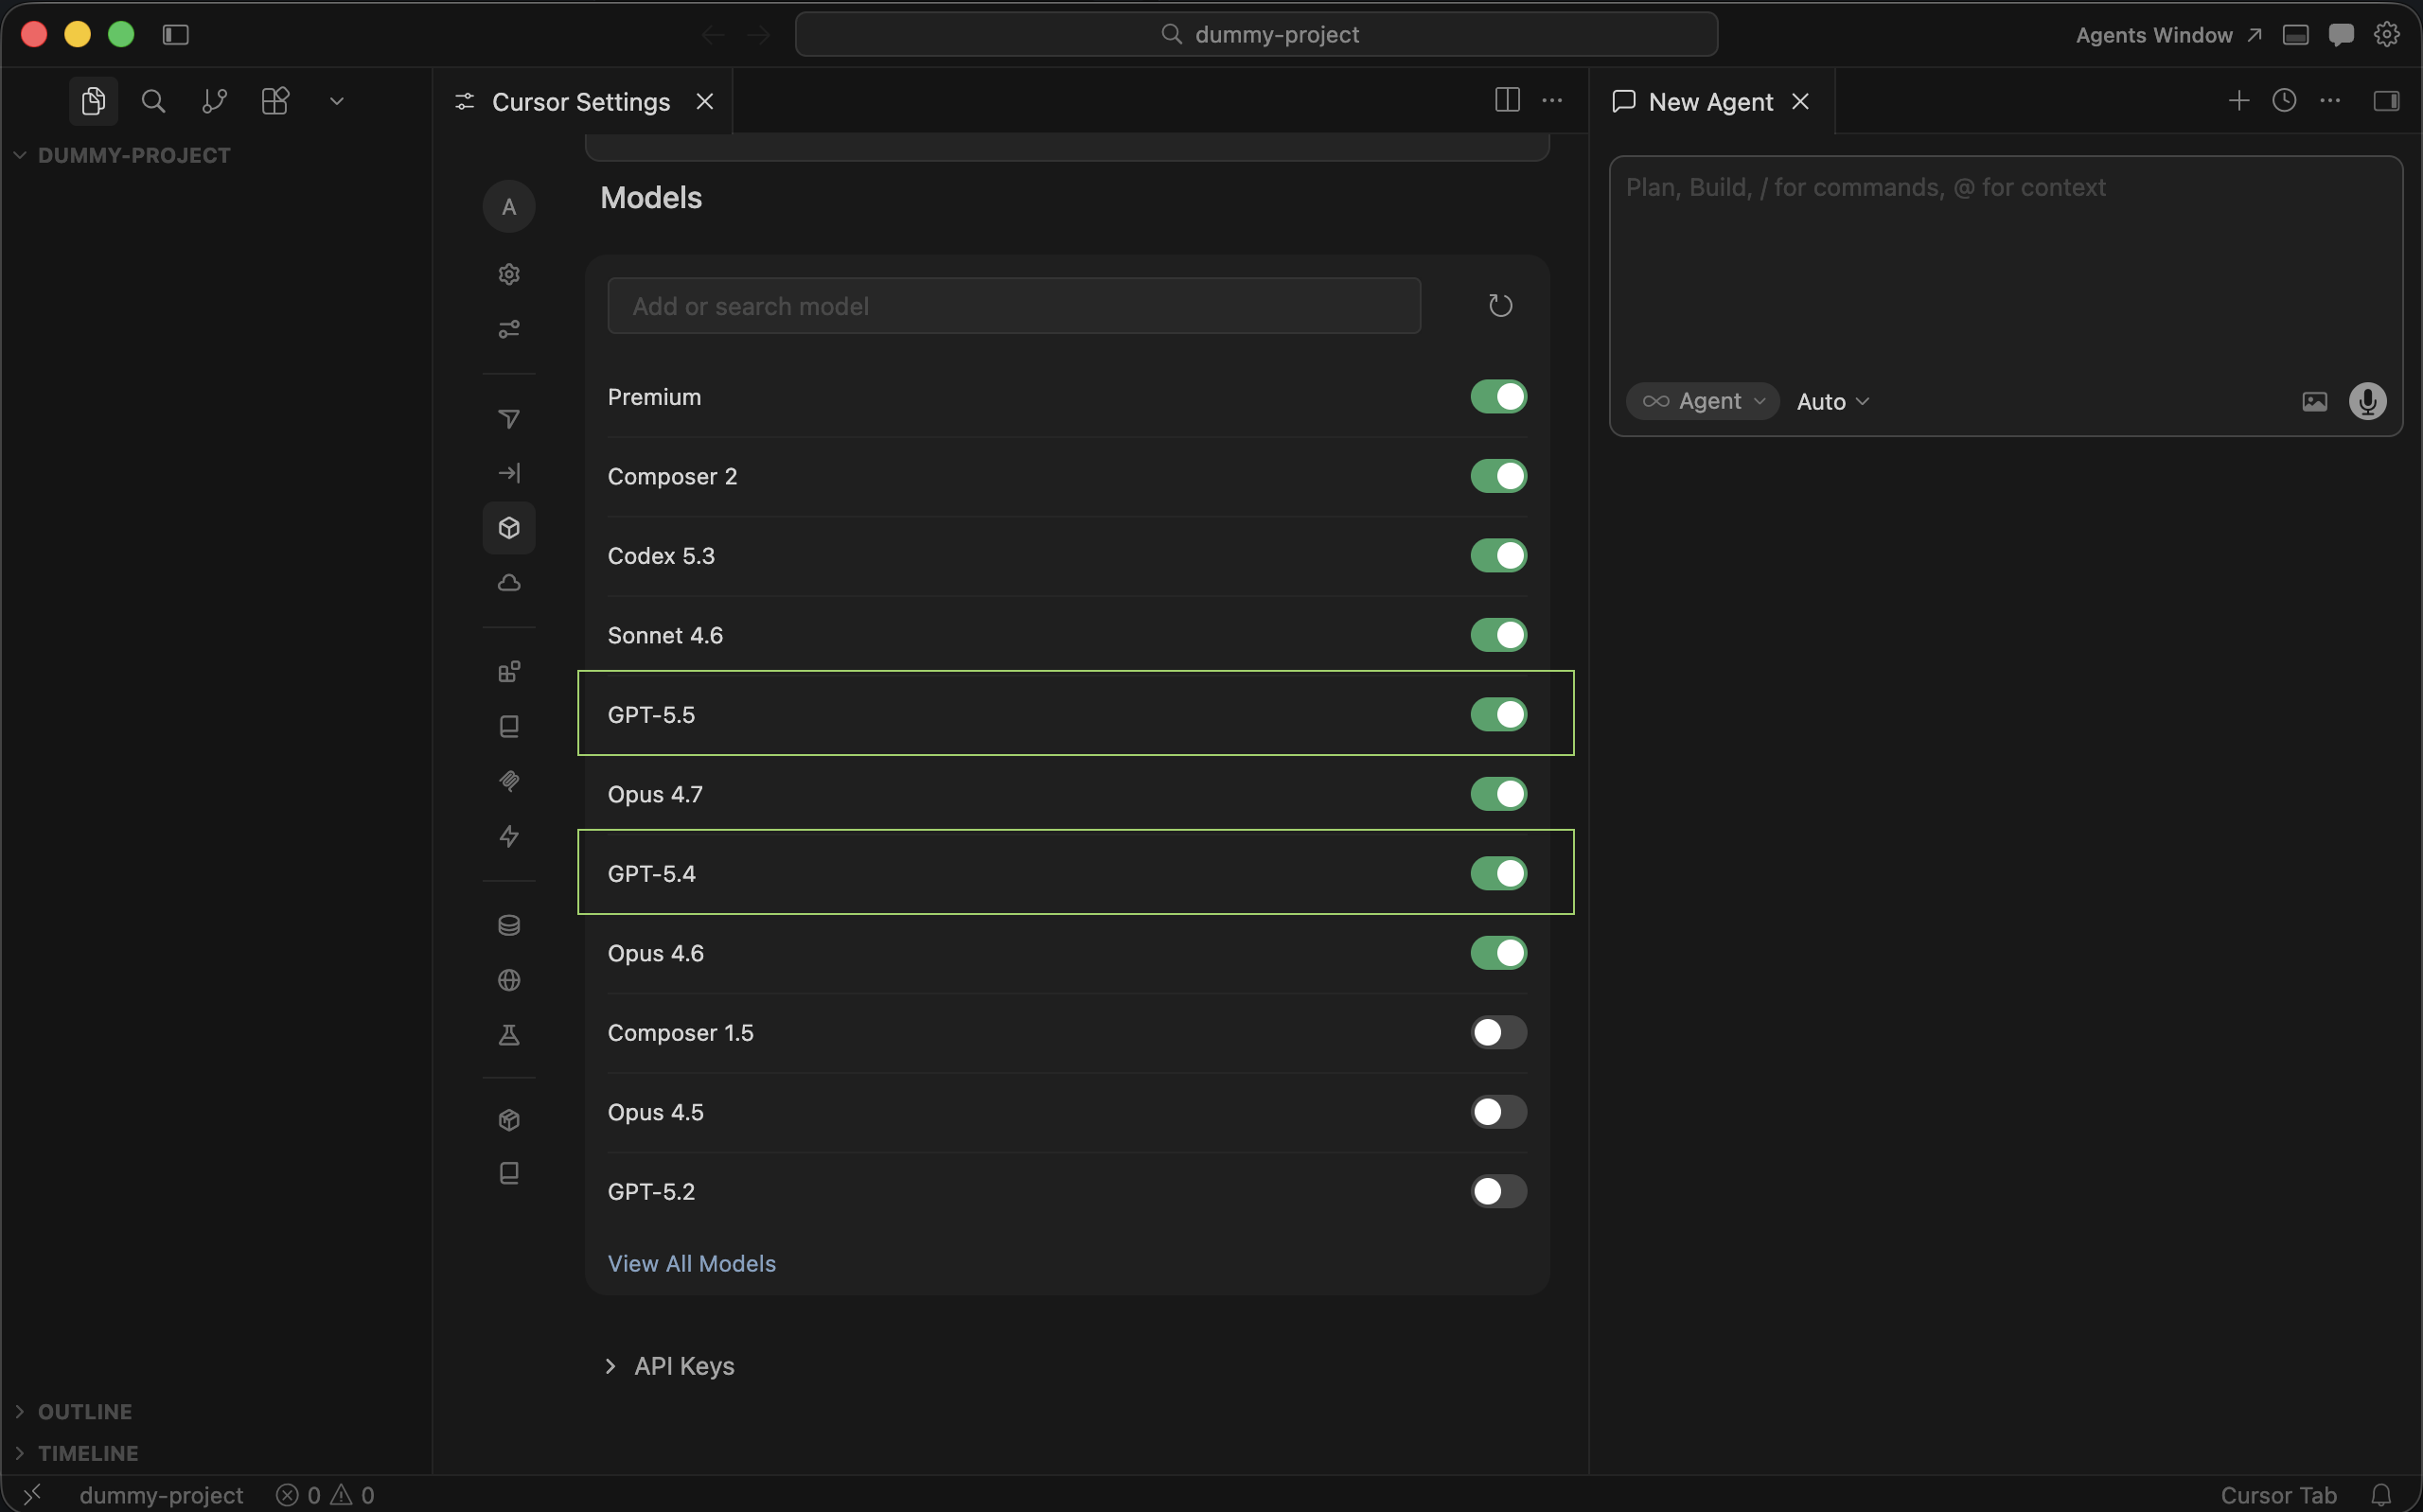Toggle the primary sidebar layout icon
This screenshot has height=1512, width=2423.
[176, 35]
